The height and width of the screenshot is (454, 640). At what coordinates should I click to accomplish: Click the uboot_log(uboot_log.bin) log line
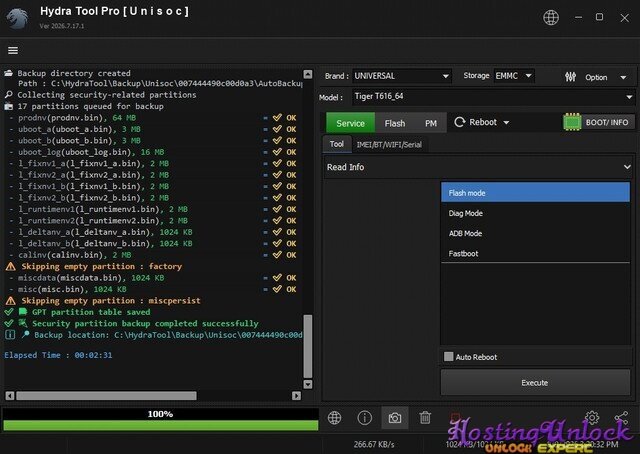coord(91,152)
